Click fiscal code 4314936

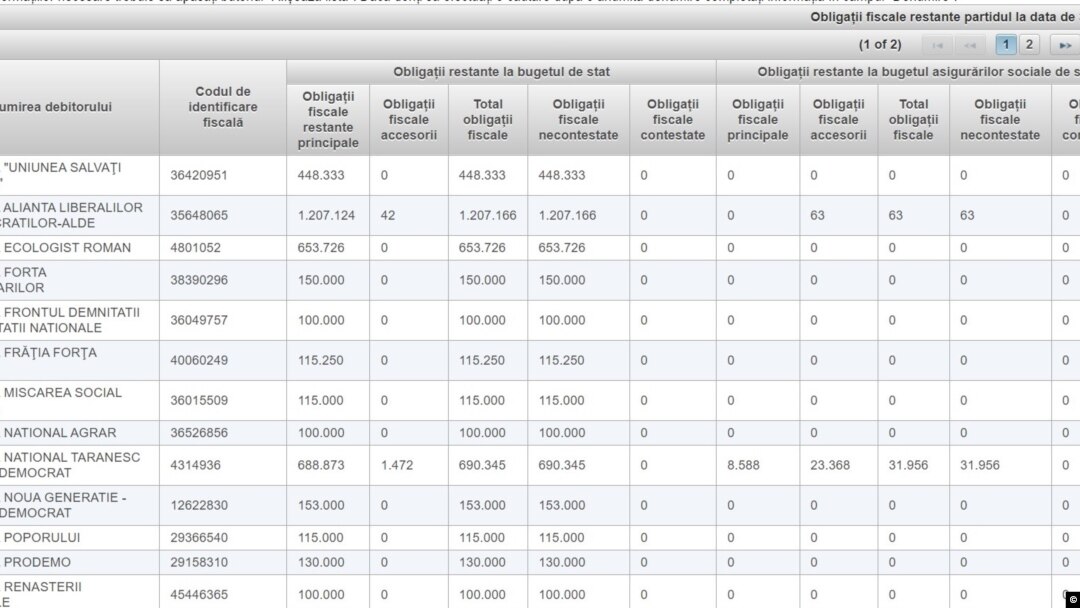196,465
